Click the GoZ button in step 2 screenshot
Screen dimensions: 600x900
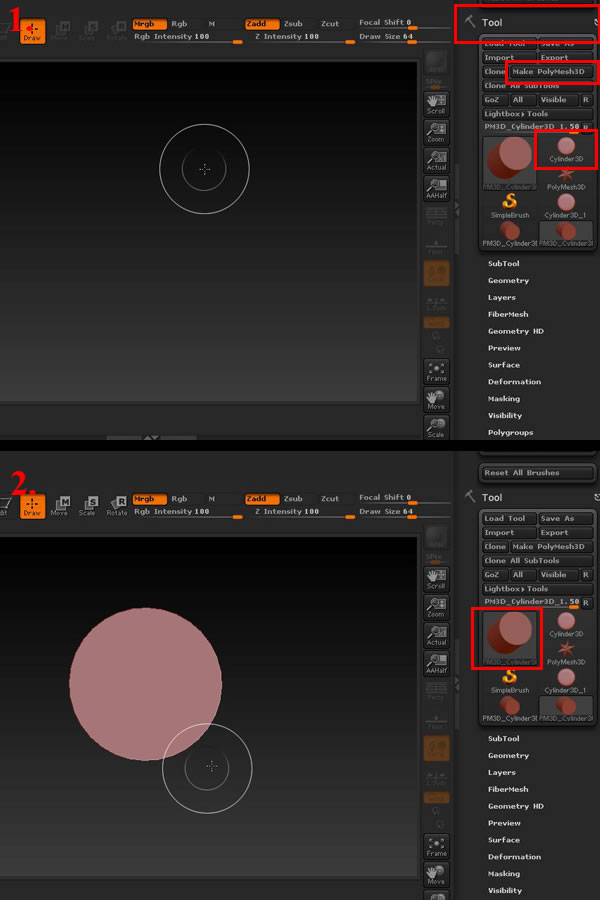pos(494,575)
